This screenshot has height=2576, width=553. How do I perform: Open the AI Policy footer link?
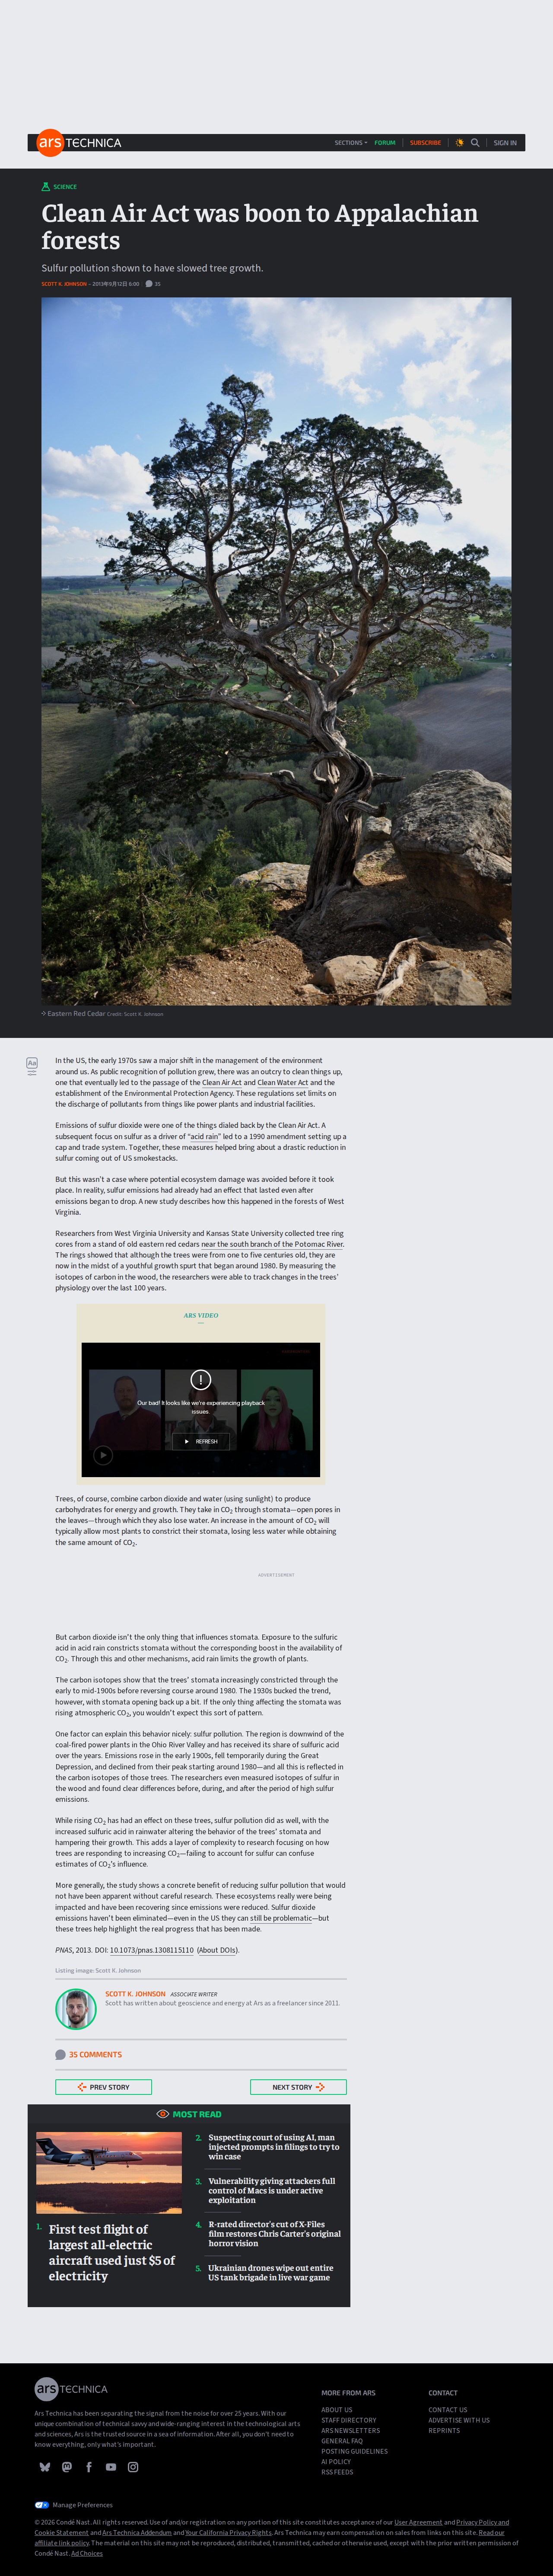(x=336, y=2462)
